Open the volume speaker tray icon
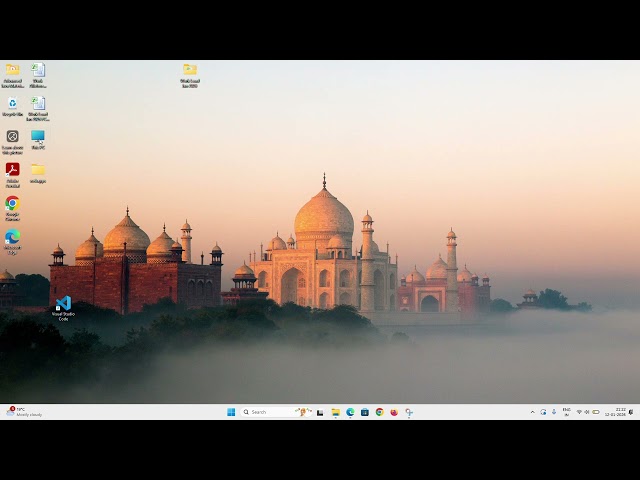 coord(587,412)
